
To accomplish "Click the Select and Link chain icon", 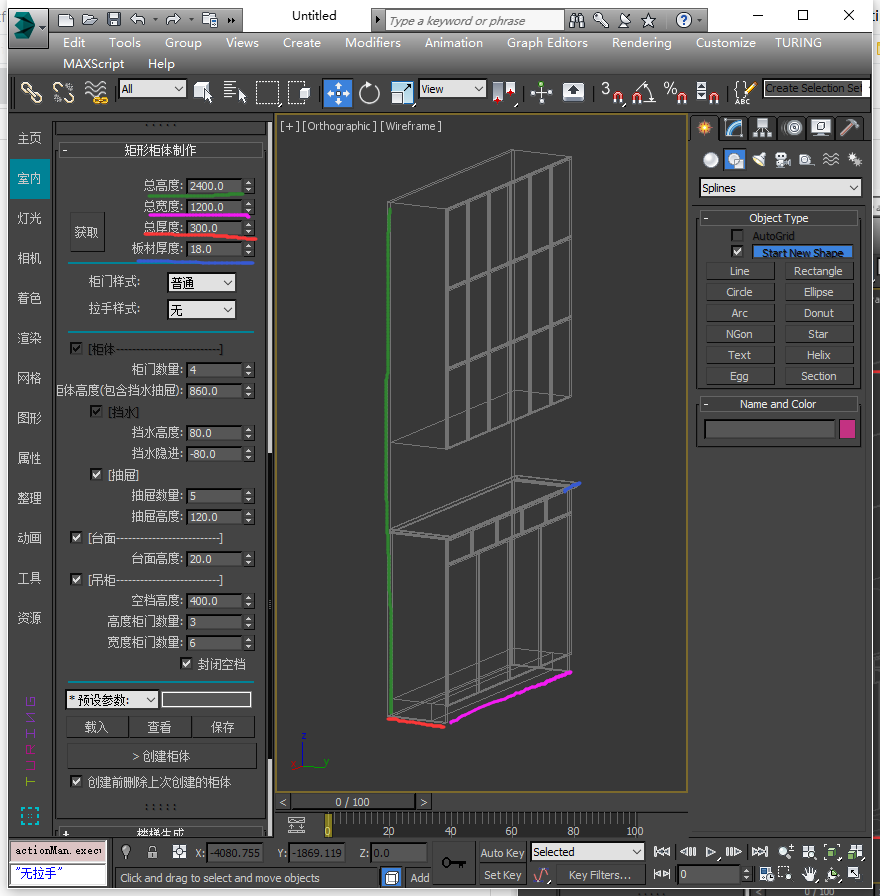I will [x=31, y=93].
